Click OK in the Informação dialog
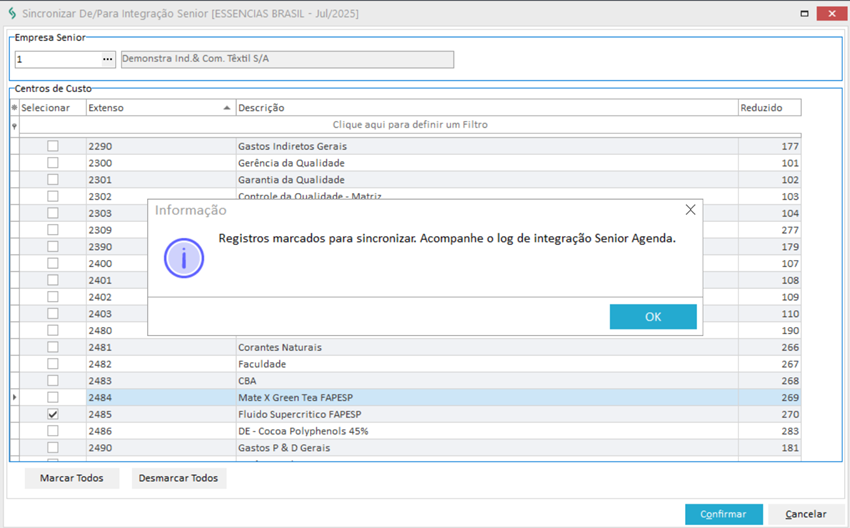This screenshot has width=850, height=528. point(653,317)
